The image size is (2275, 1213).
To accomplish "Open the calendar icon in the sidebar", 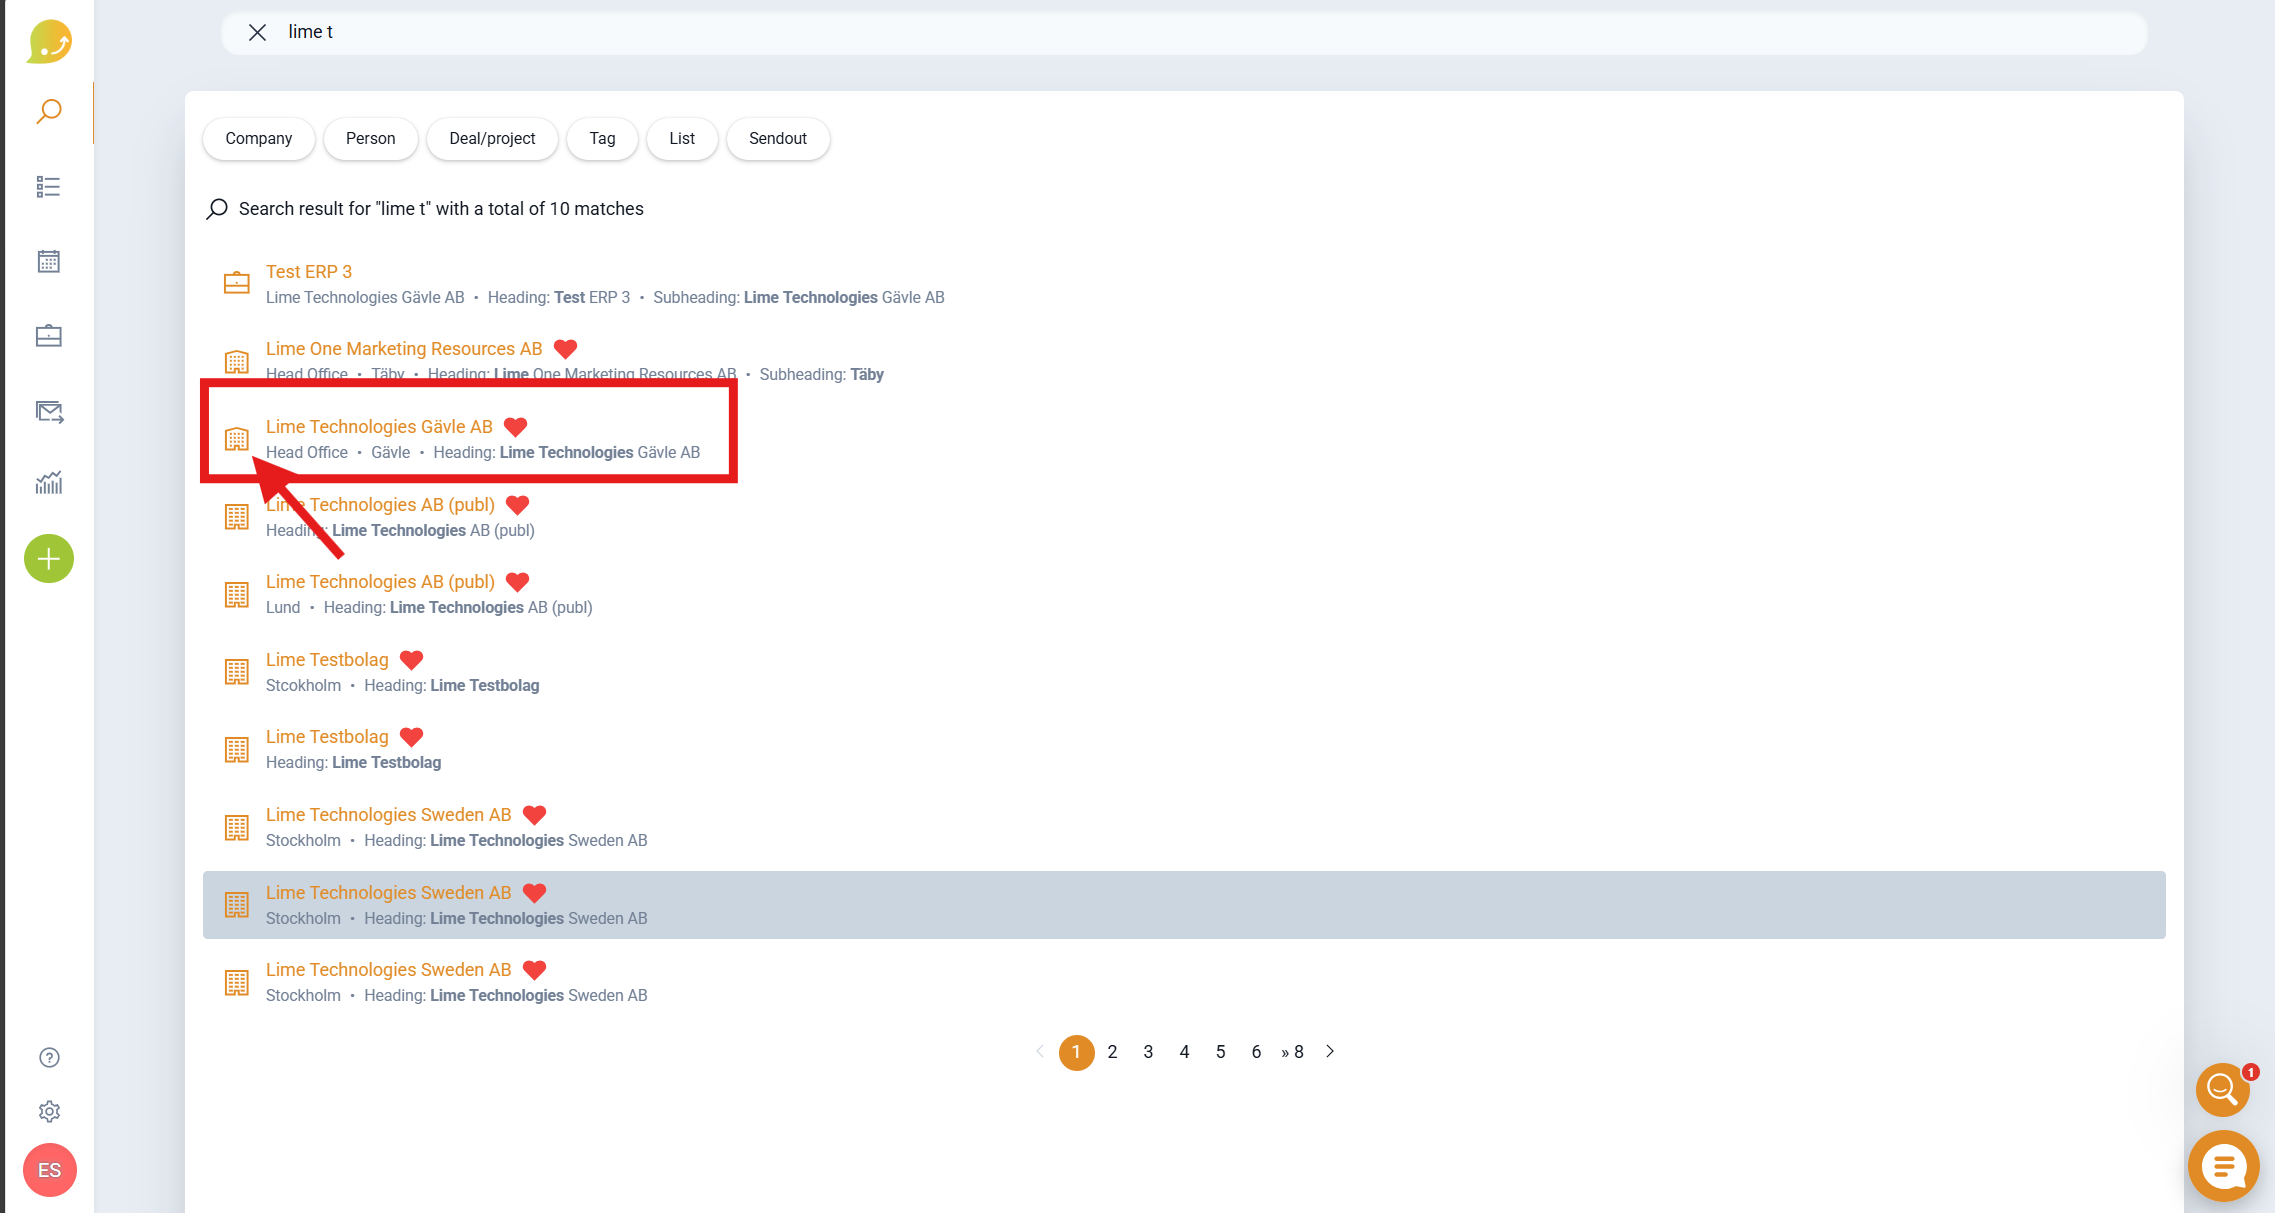I will [49, 261].
